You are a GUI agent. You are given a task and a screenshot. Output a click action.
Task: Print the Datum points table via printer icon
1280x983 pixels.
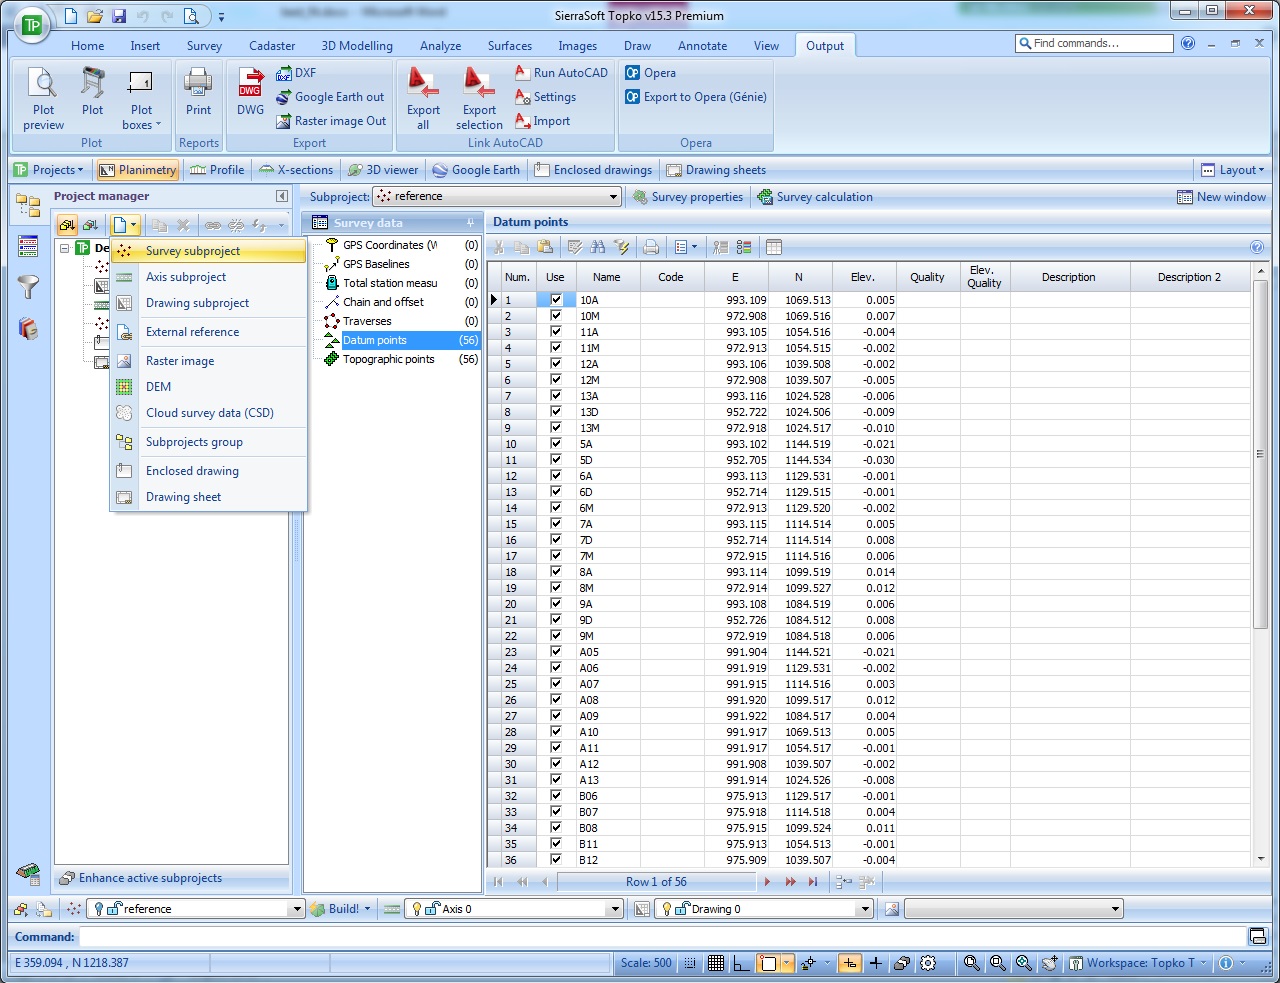pyautogui.click(x=651, y=246)
